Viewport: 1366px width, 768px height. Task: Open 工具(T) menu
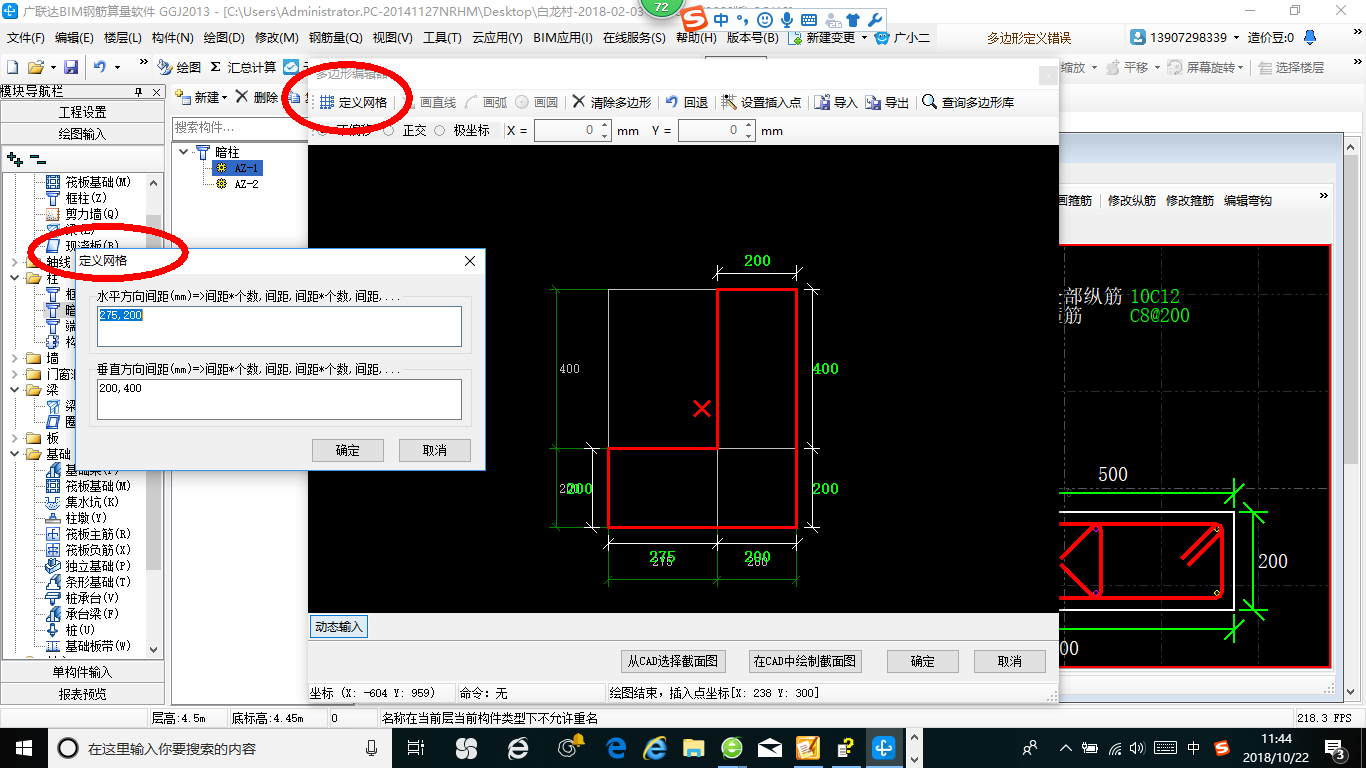442,38
